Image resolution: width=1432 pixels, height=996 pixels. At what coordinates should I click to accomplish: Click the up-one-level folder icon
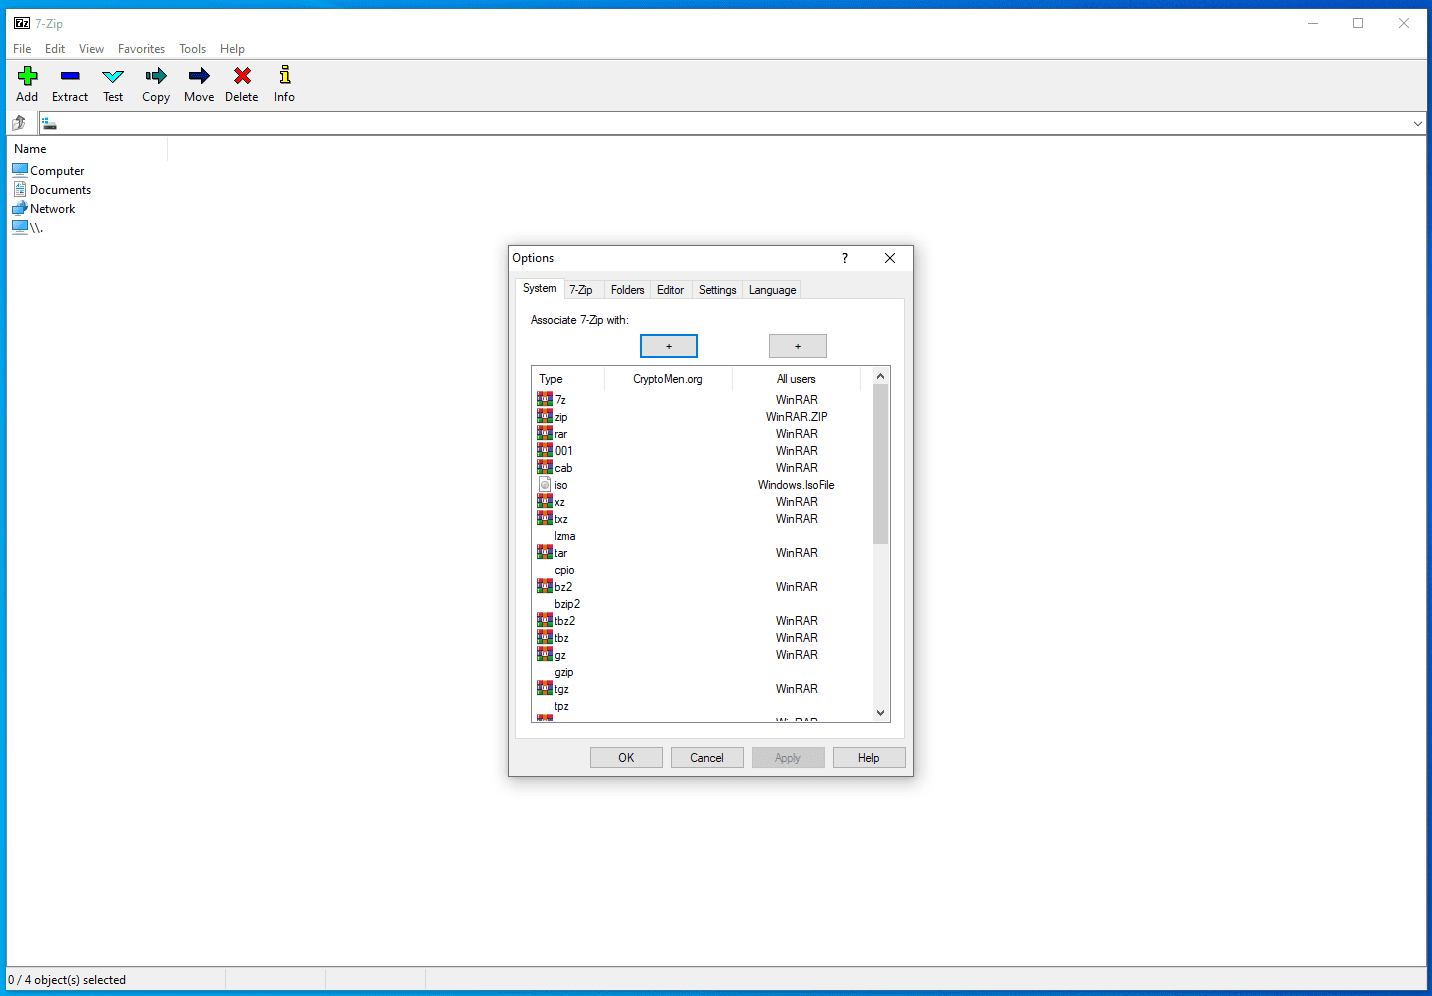point(18,123)
